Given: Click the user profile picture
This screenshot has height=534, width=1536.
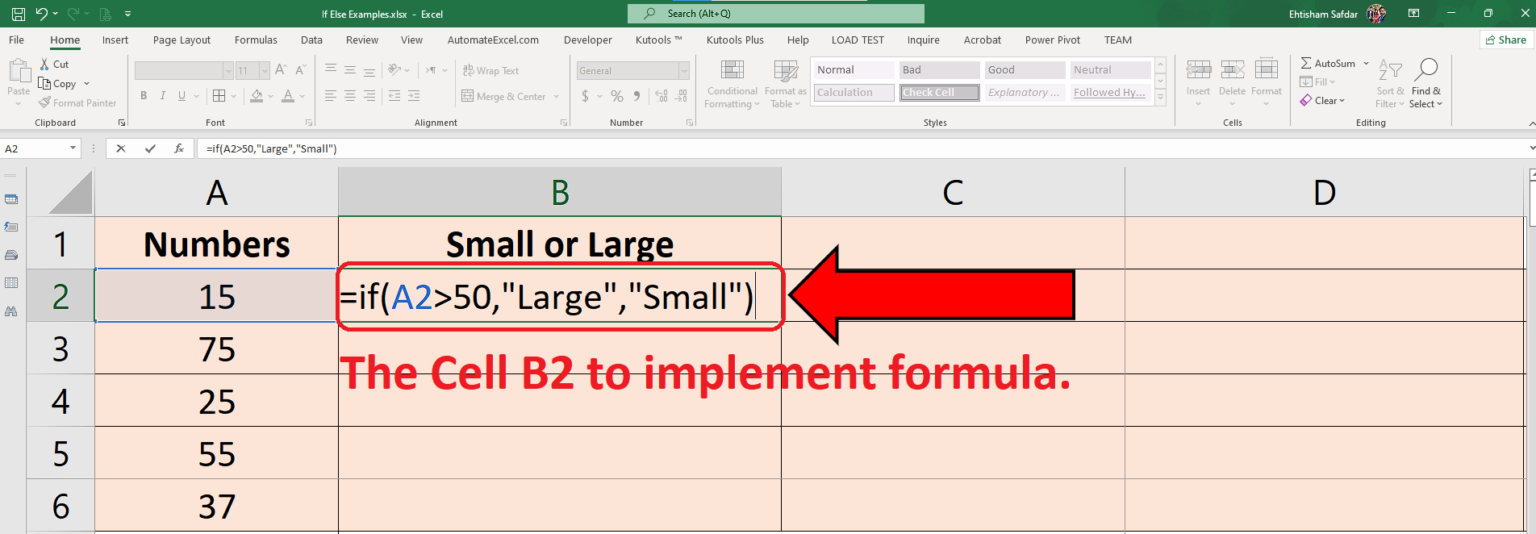Looking at the screenshot, I should 1376,13.
